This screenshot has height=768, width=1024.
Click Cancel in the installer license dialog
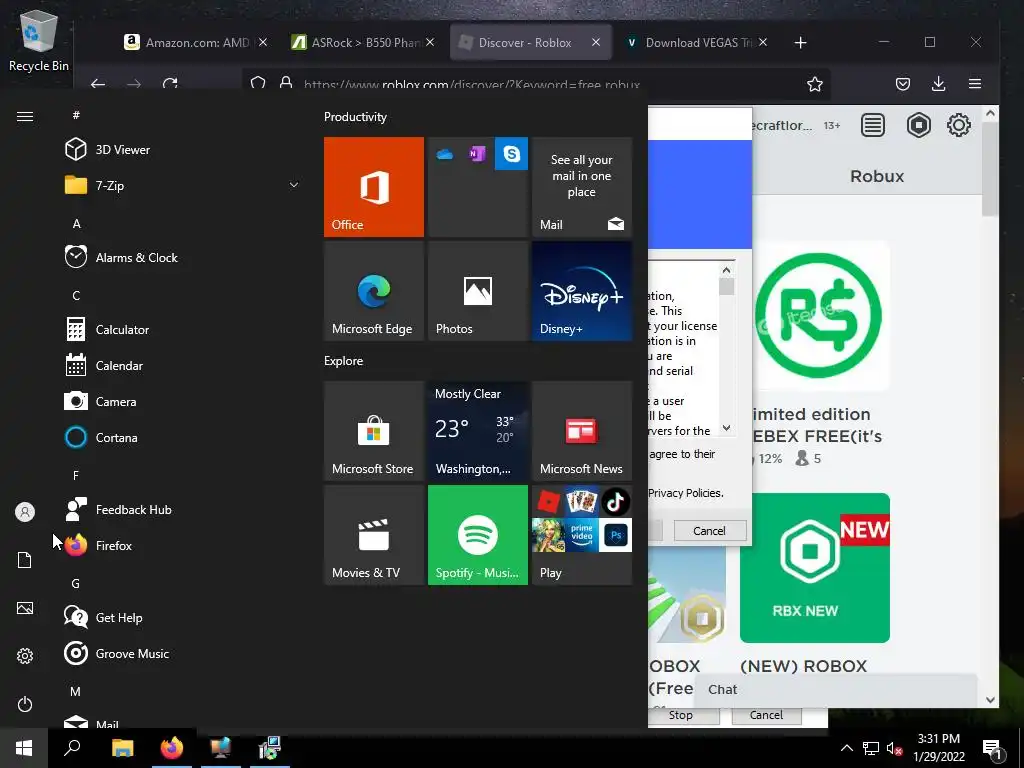(709, 530)
